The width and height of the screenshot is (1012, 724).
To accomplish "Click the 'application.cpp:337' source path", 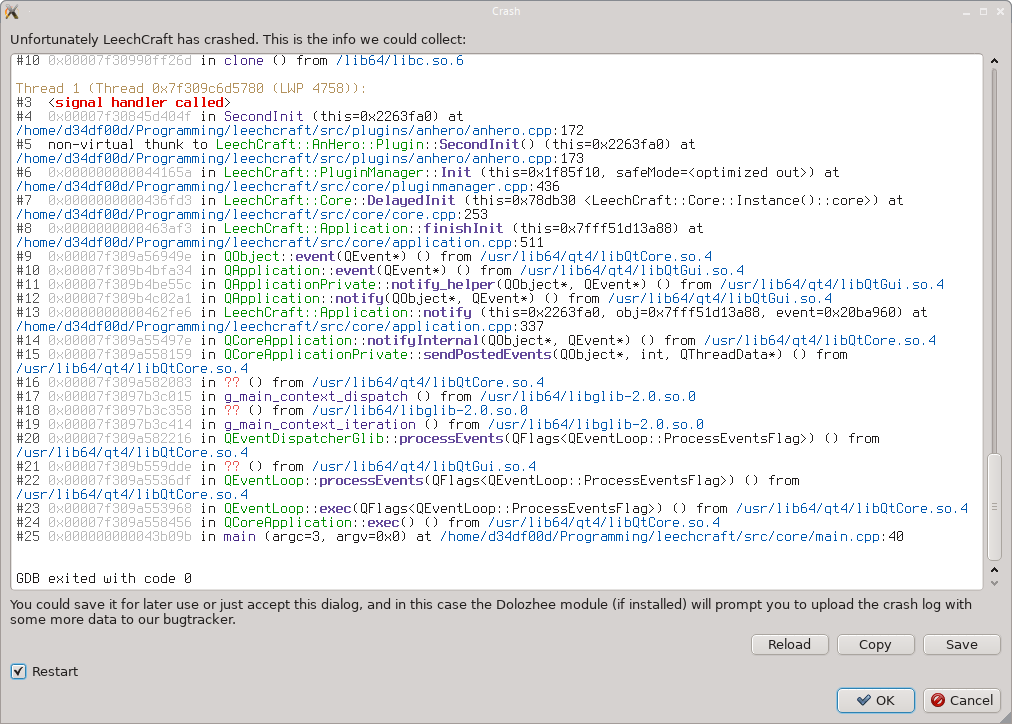I will [279, 327].
